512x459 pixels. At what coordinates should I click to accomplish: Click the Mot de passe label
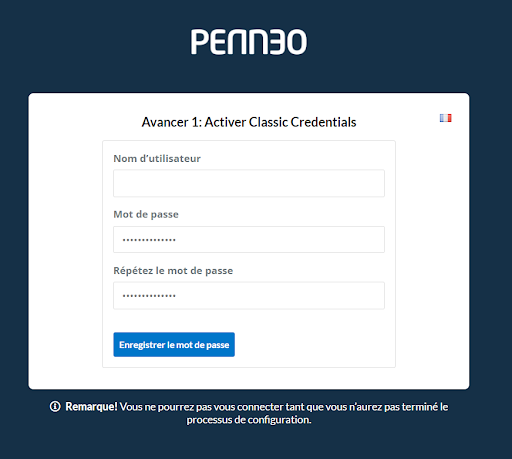pyautogui.click(x=146, y=214)
